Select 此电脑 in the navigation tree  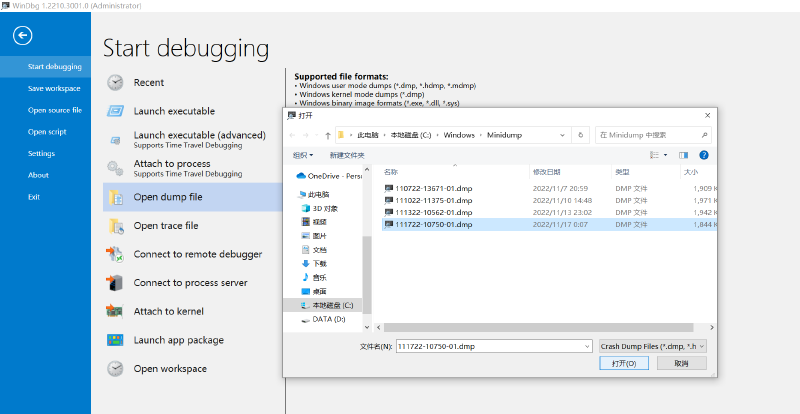(314, 194)
